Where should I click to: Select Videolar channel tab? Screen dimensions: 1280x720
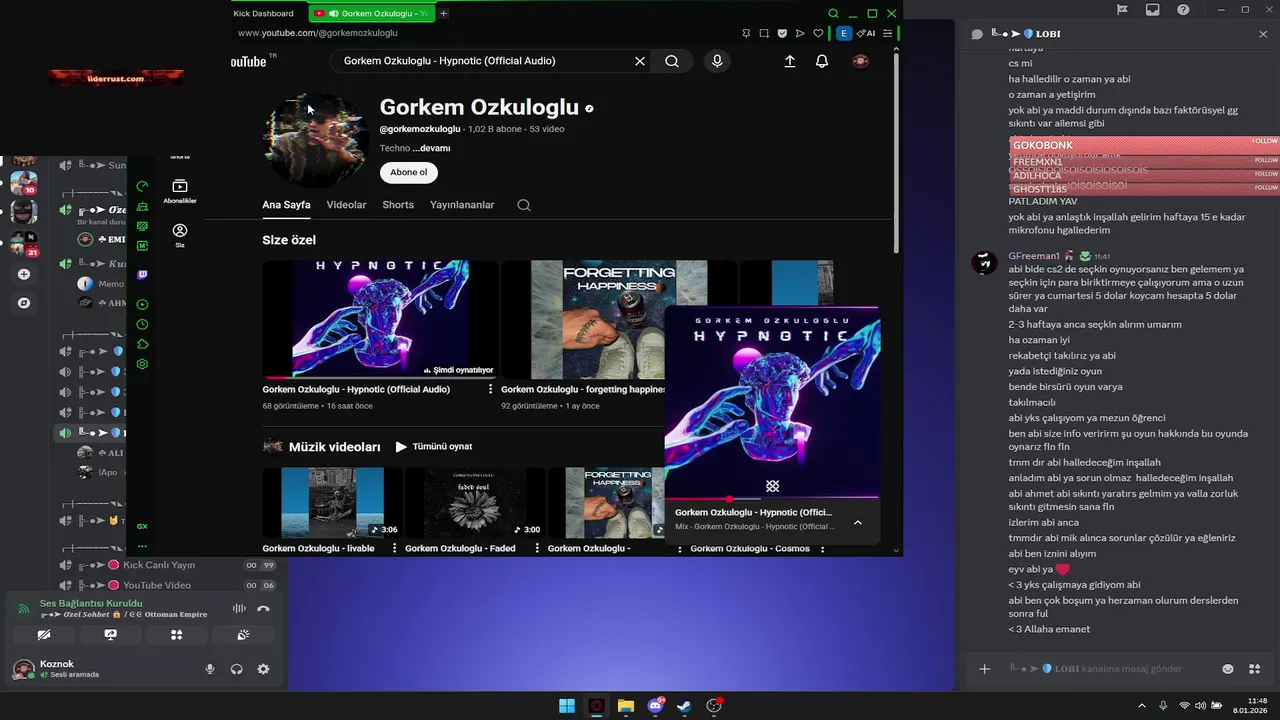pyautogui.click(x=346, y=205)
